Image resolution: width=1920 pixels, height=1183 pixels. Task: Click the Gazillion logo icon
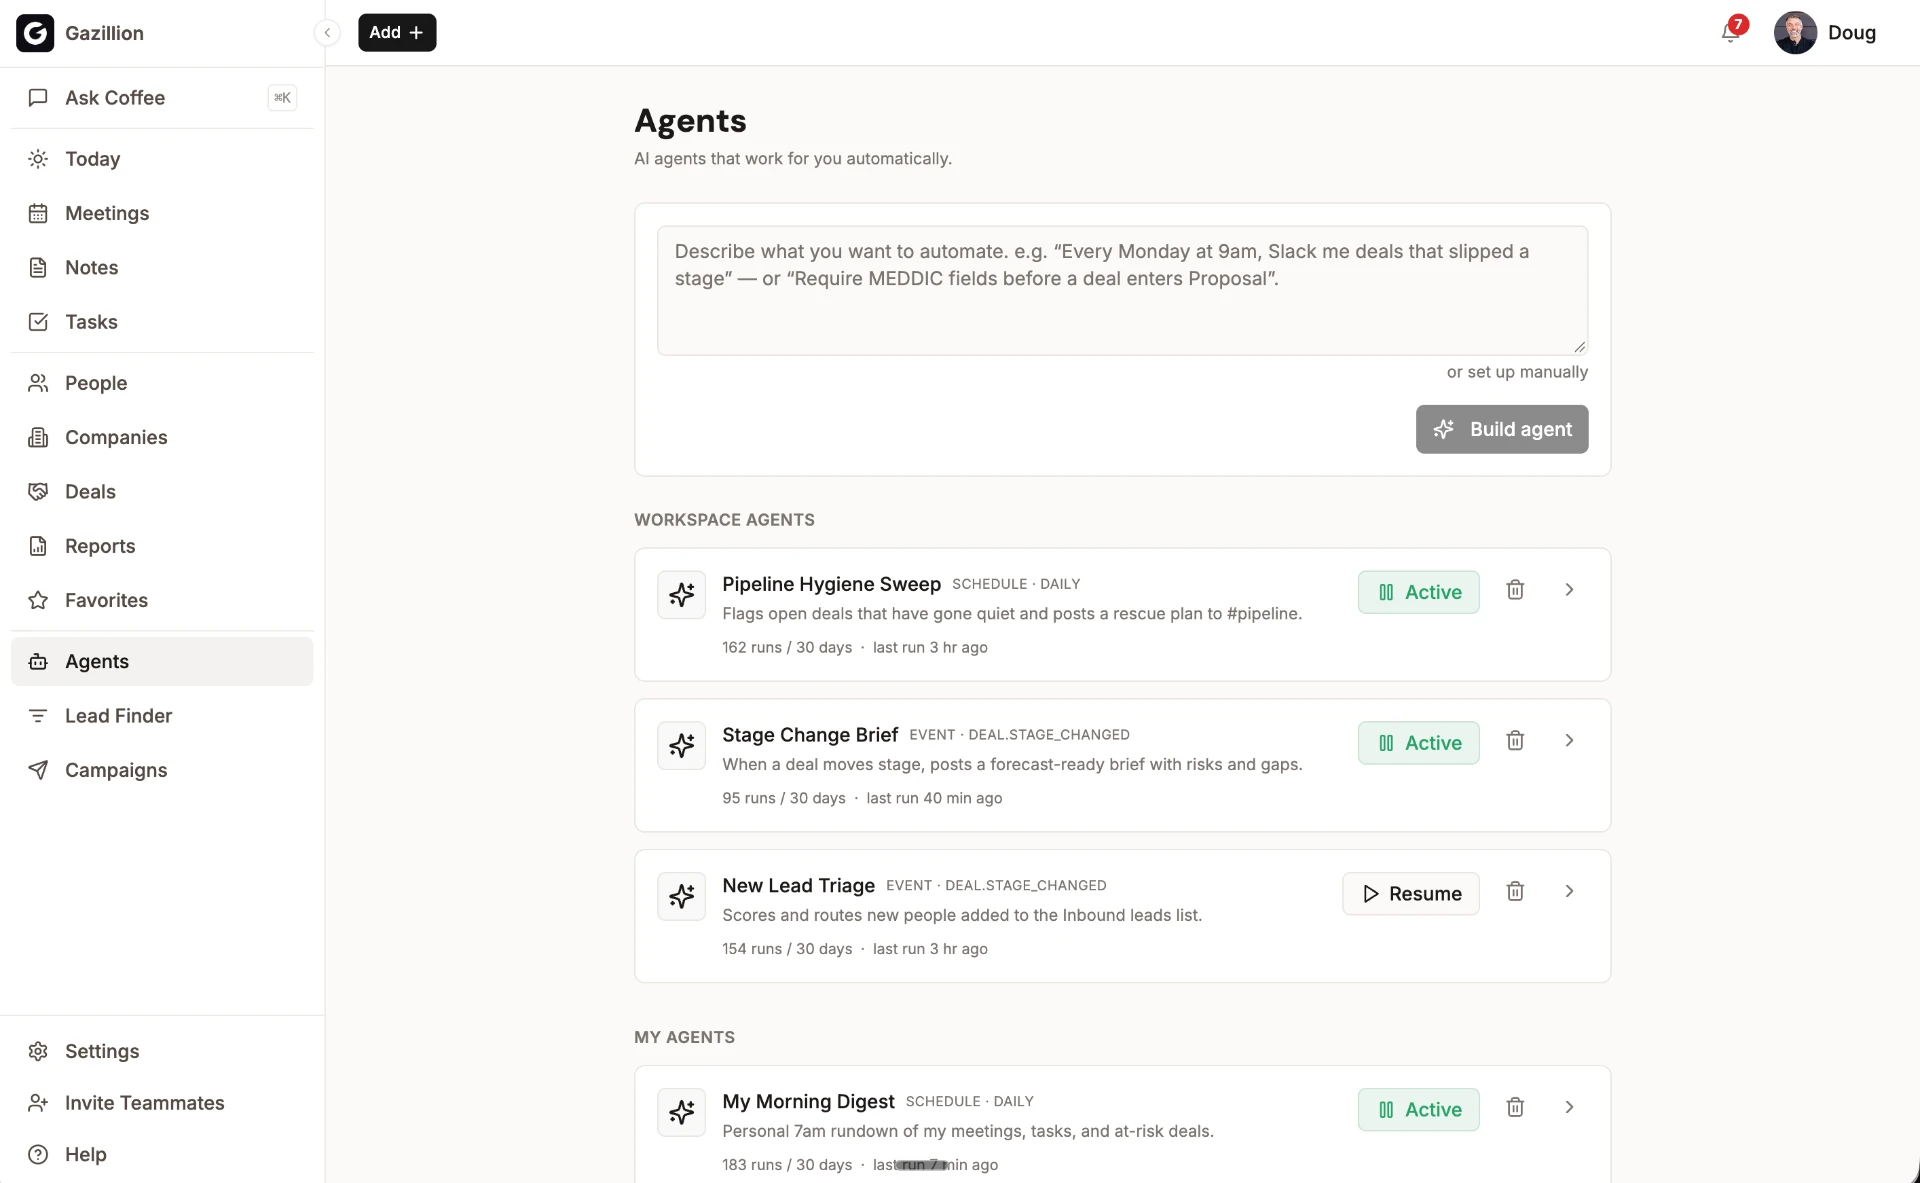[x=35, y=33]
